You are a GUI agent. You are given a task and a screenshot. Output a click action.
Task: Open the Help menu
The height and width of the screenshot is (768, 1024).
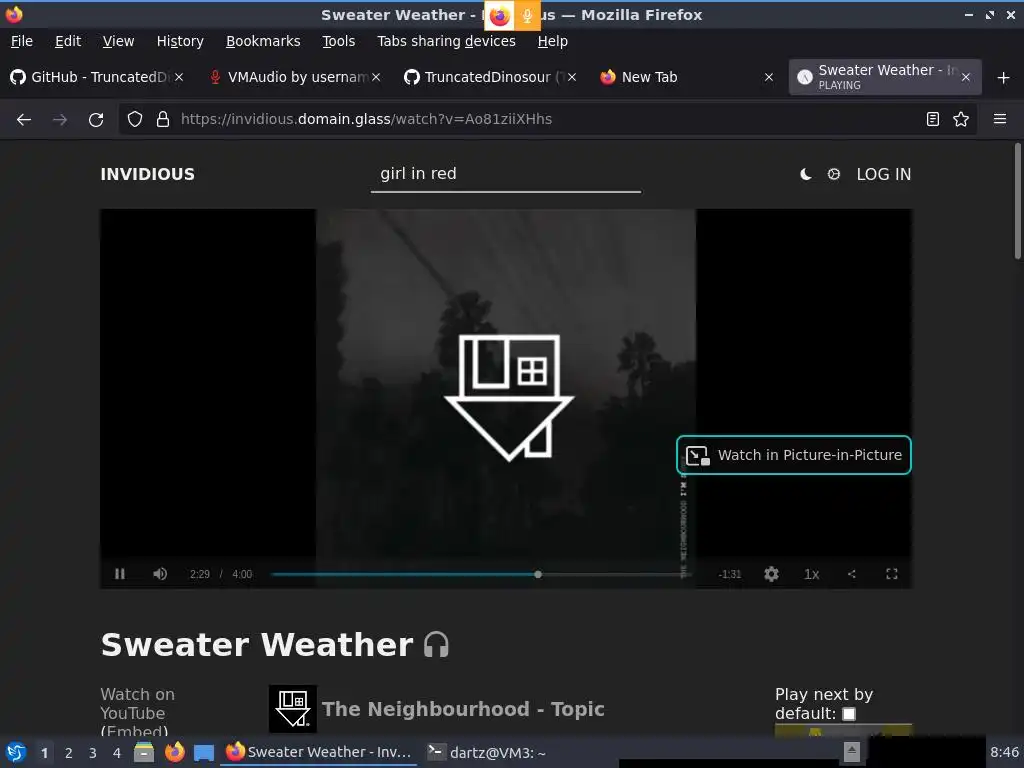(552, 41)
